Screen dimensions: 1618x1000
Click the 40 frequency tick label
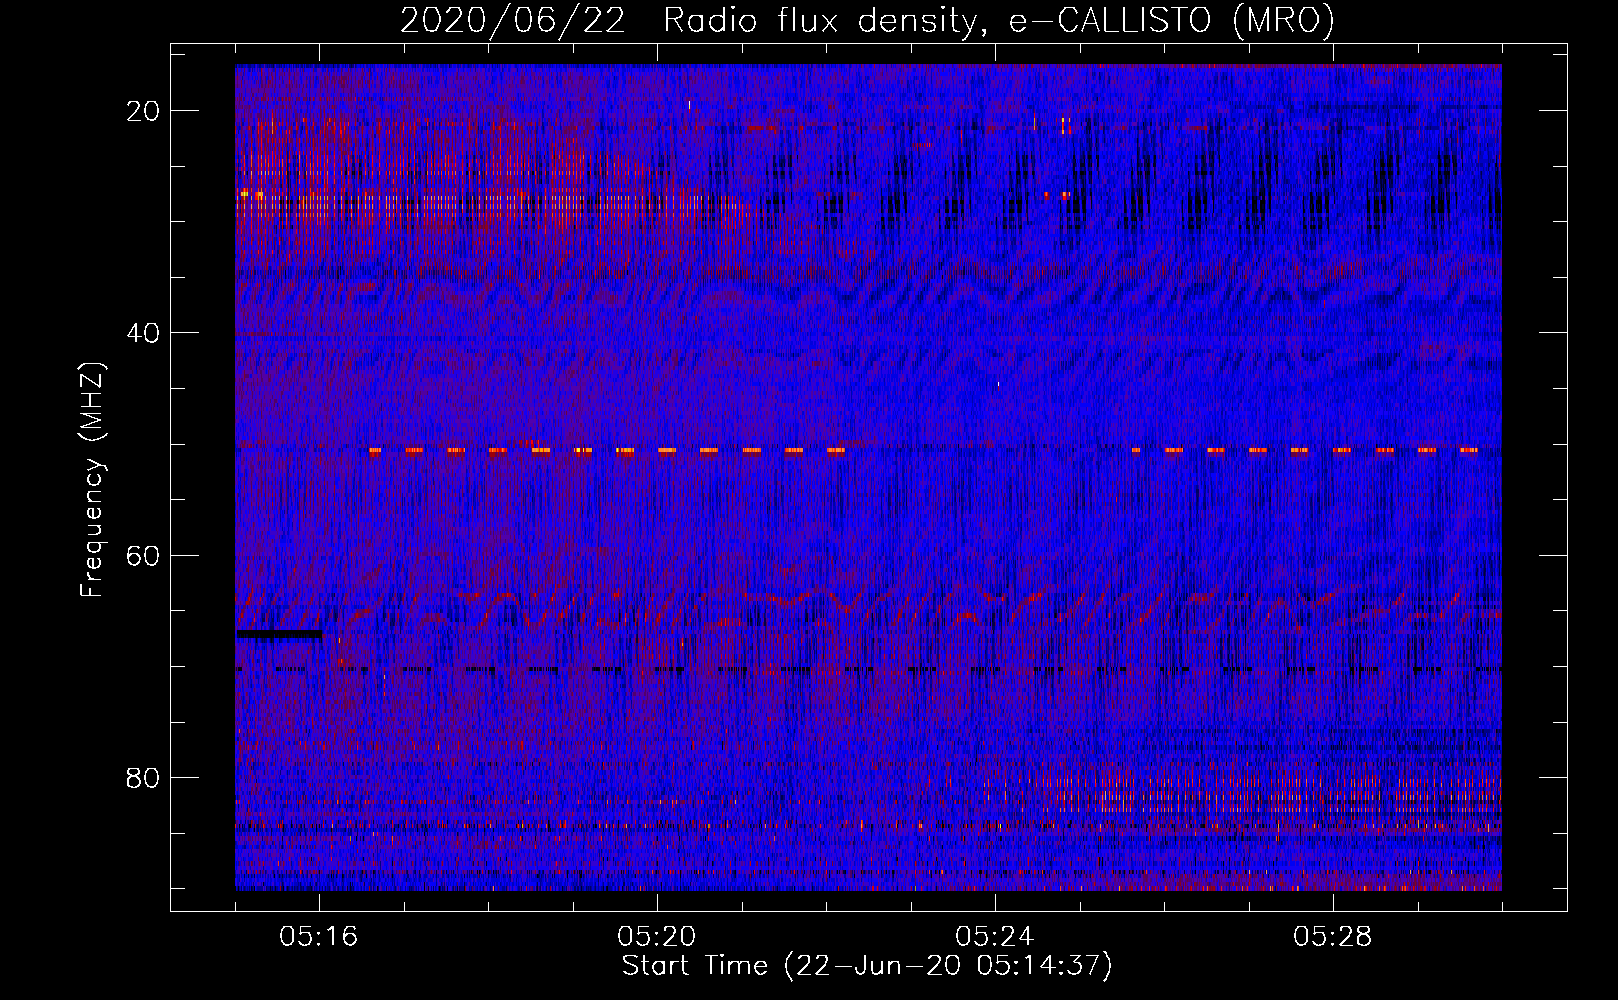144,333
